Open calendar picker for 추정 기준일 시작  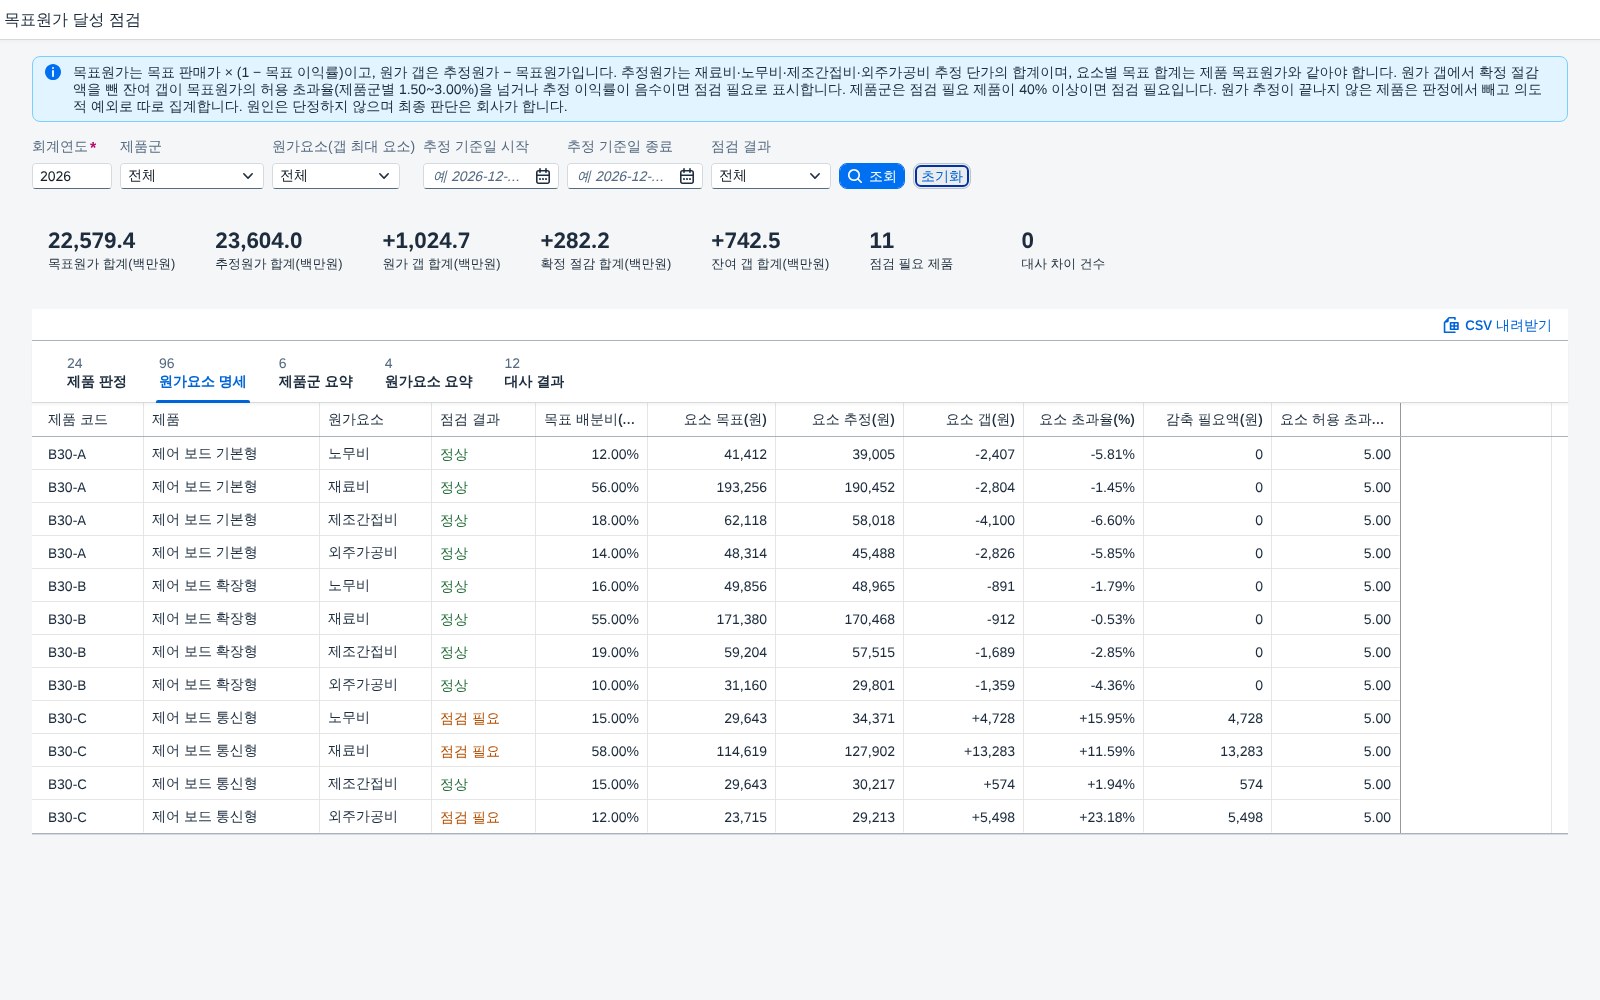543,176
